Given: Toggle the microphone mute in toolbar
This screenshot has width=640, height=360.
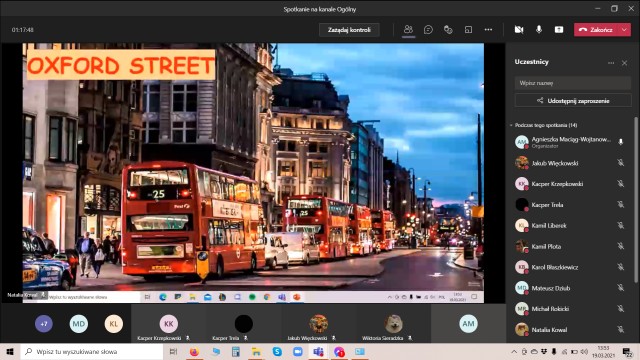Looking at the screenshot, I should (539, 29).
